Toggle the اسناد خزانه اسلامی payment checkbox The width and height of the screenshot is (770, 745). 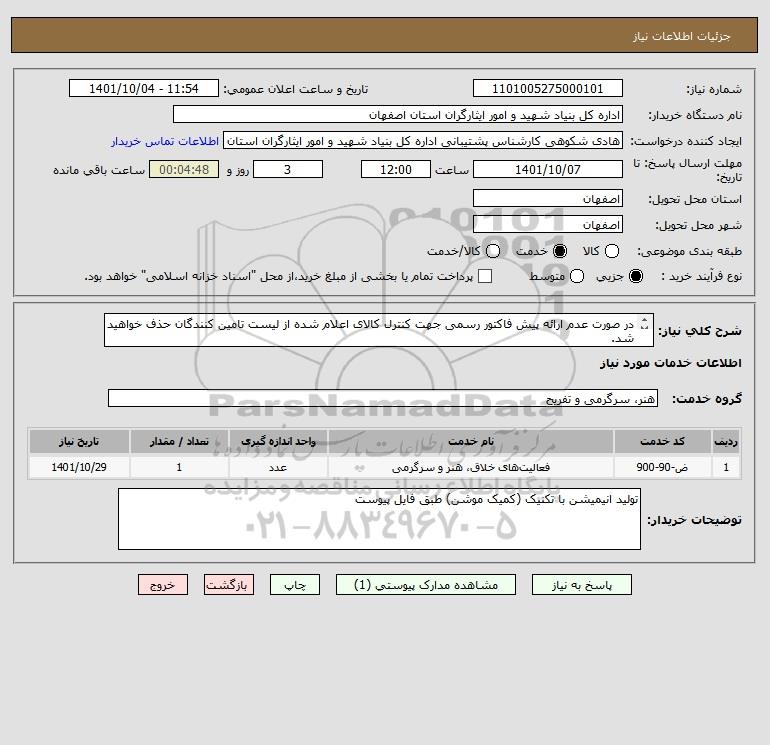(x=485, y=276)
